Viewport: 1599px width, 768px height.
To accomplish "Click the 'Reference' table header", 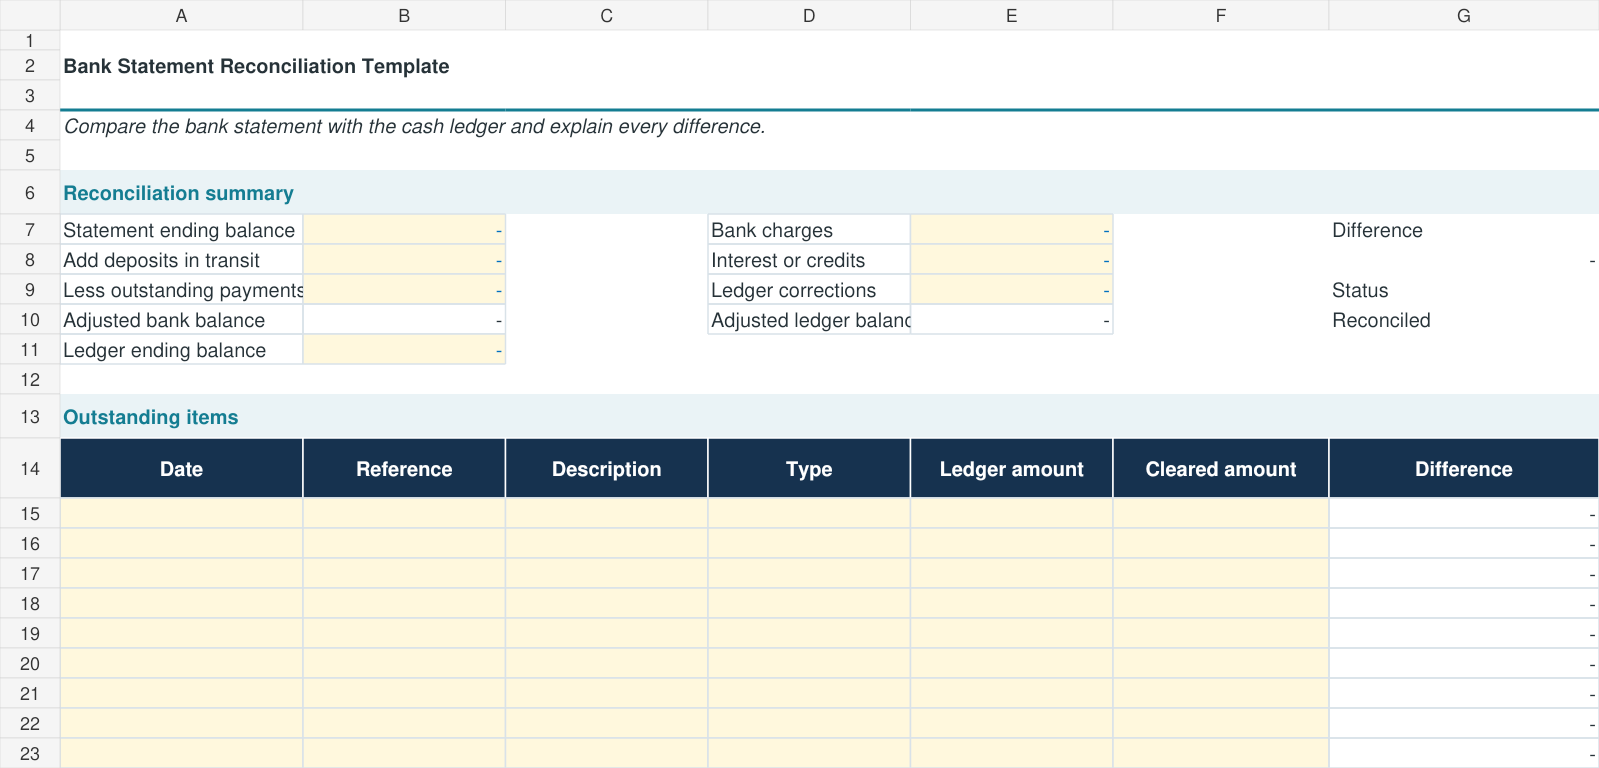I will [x=404, y=468].
